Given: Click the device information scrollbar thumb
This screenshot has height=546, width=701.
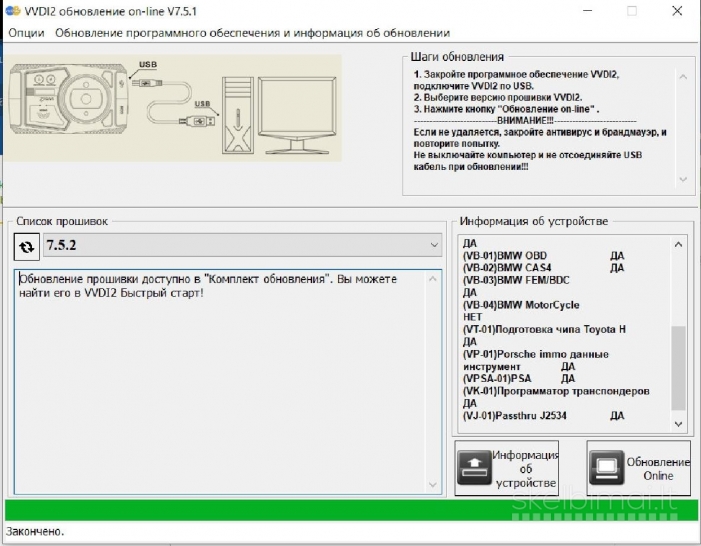Looking at the screenshot, I should coord(678,368).
